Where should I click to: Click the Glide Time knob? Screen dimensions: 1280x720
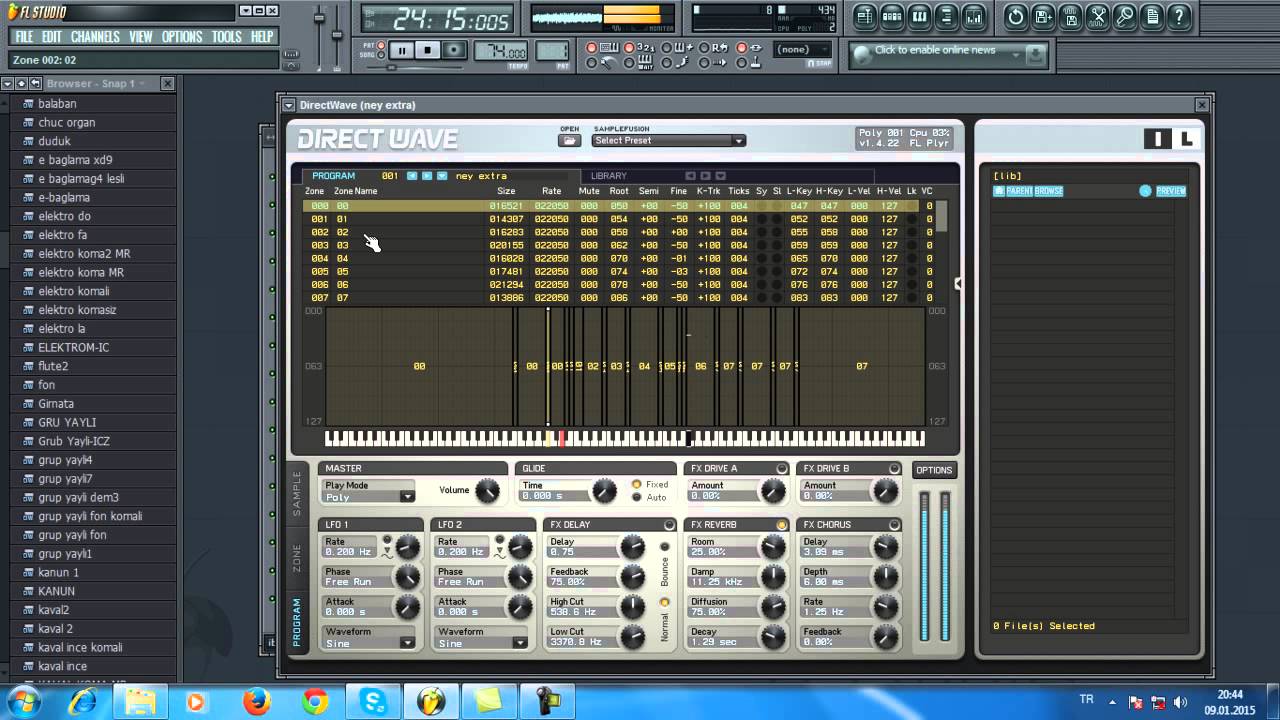[605, 491]
